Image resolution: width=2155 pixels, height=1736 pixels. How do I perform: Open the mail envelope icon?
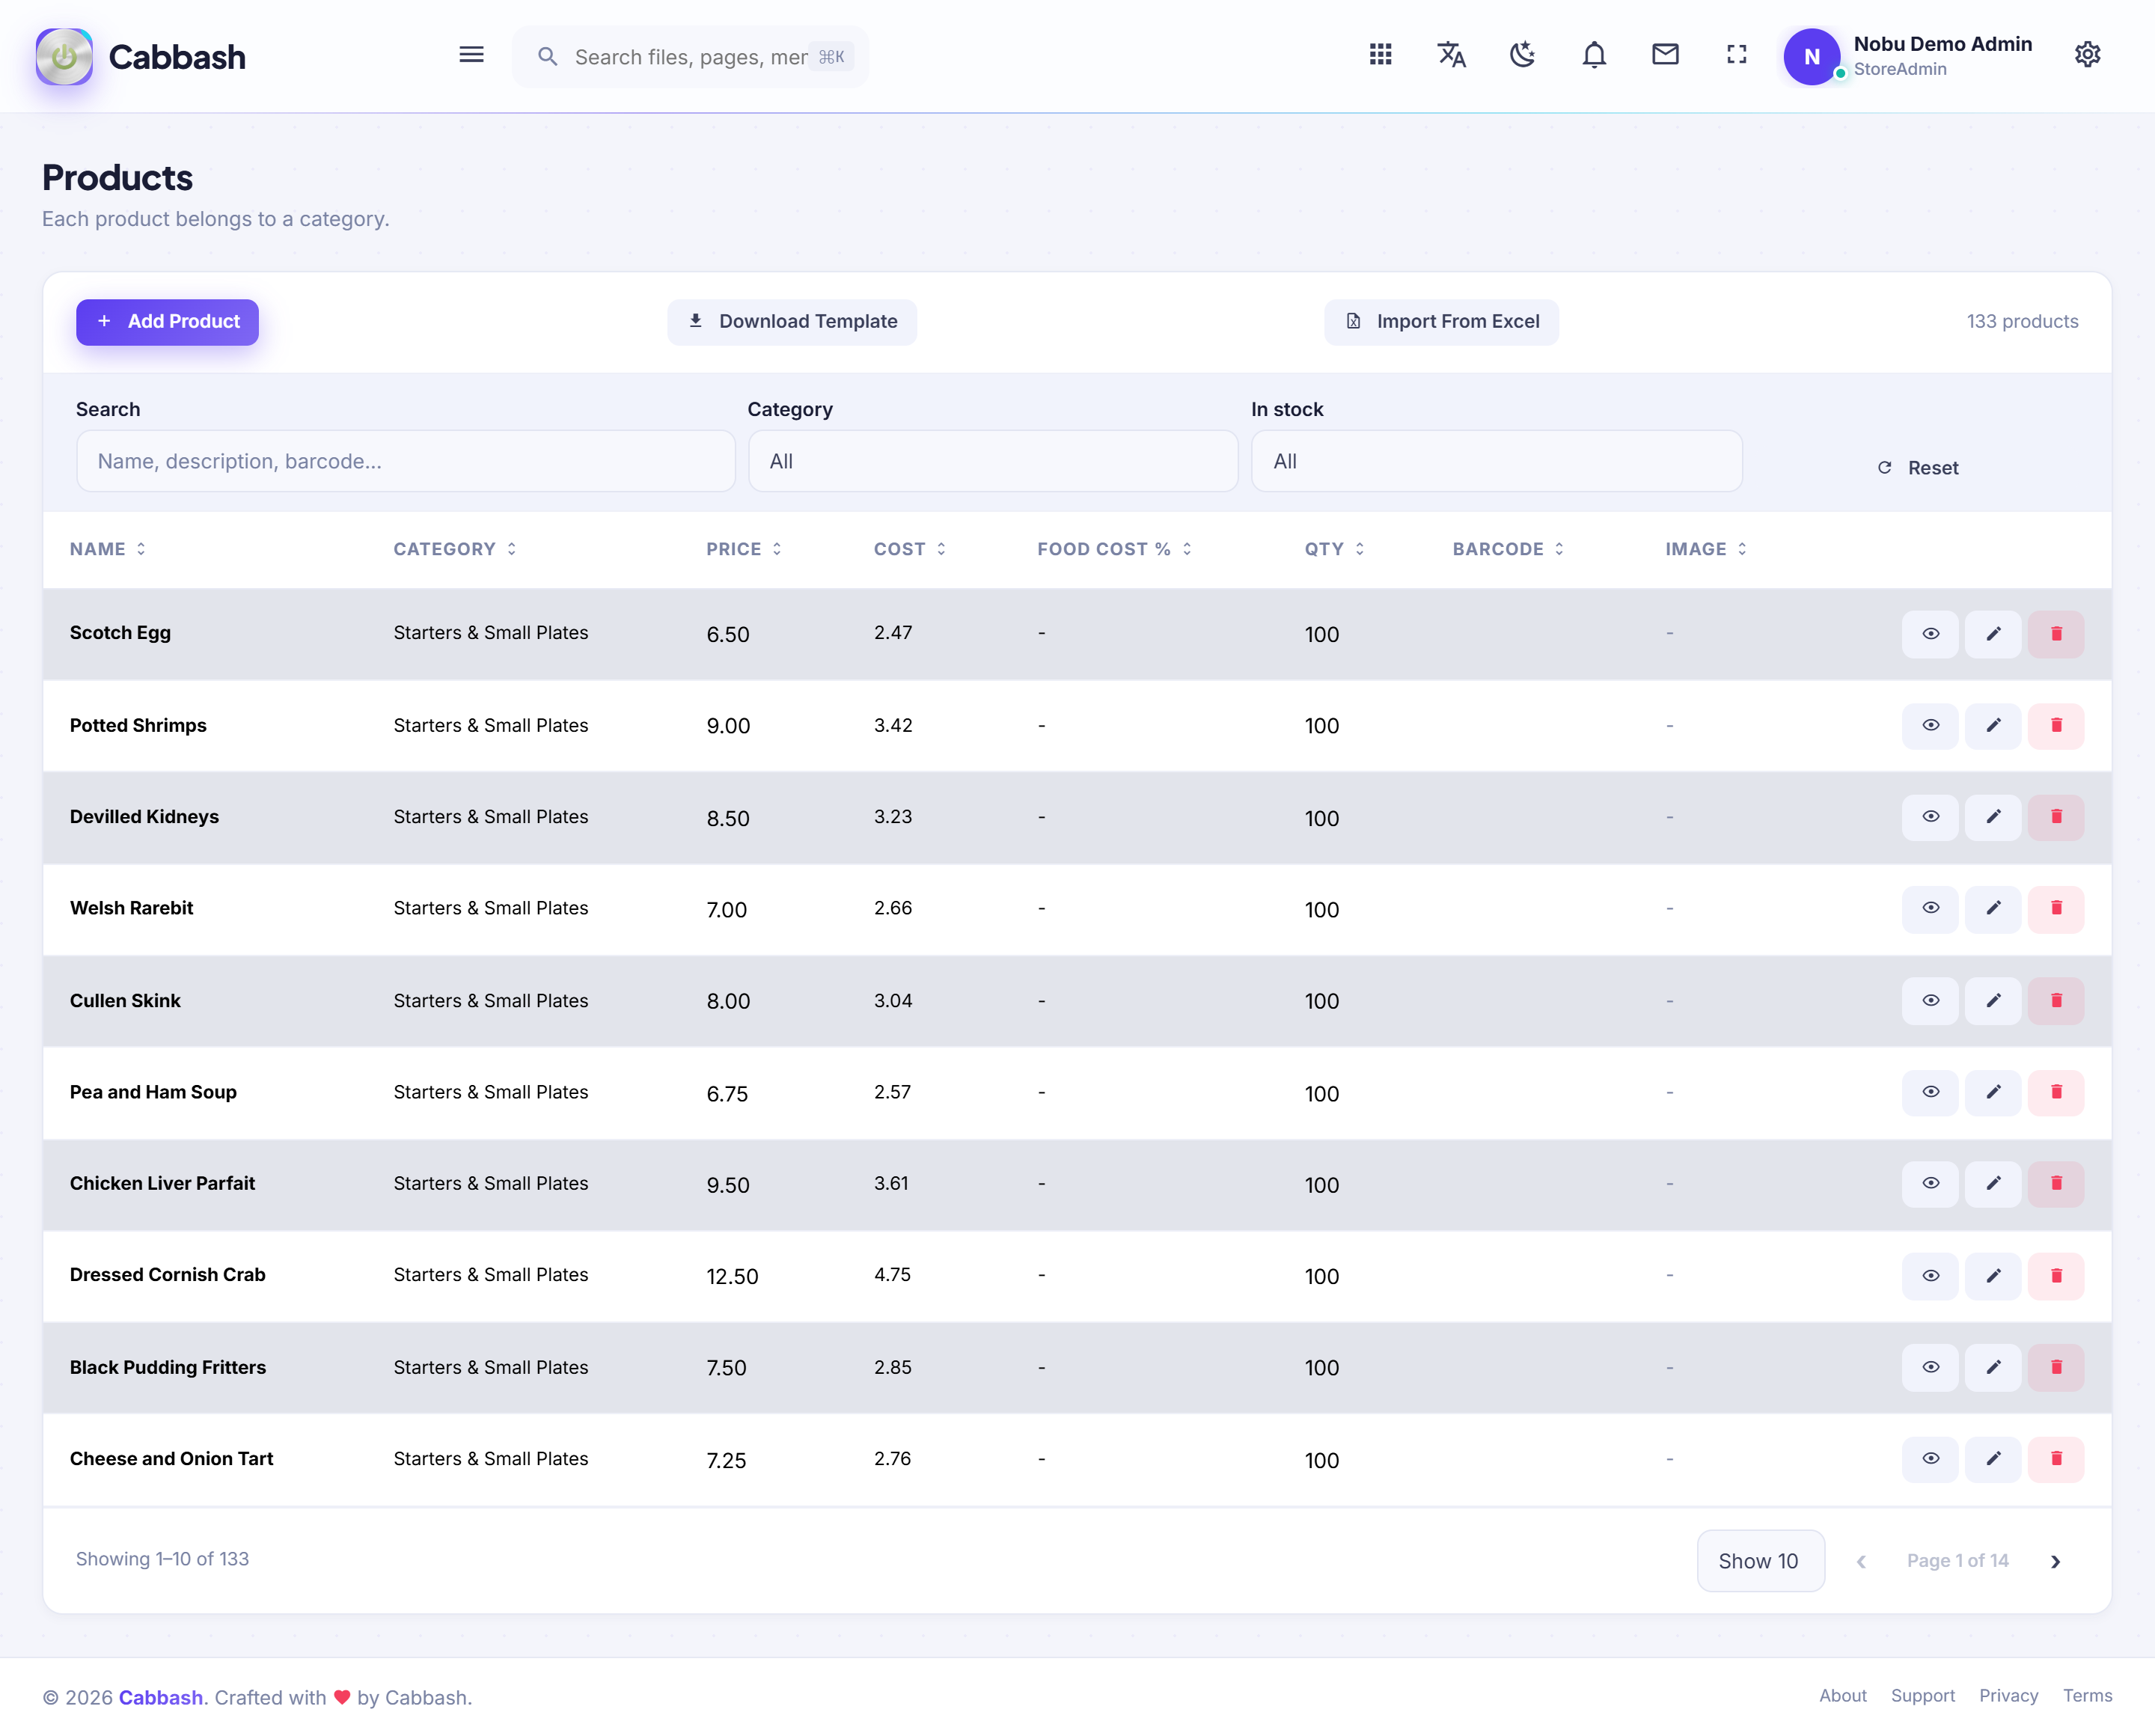tap(1665, 55)
